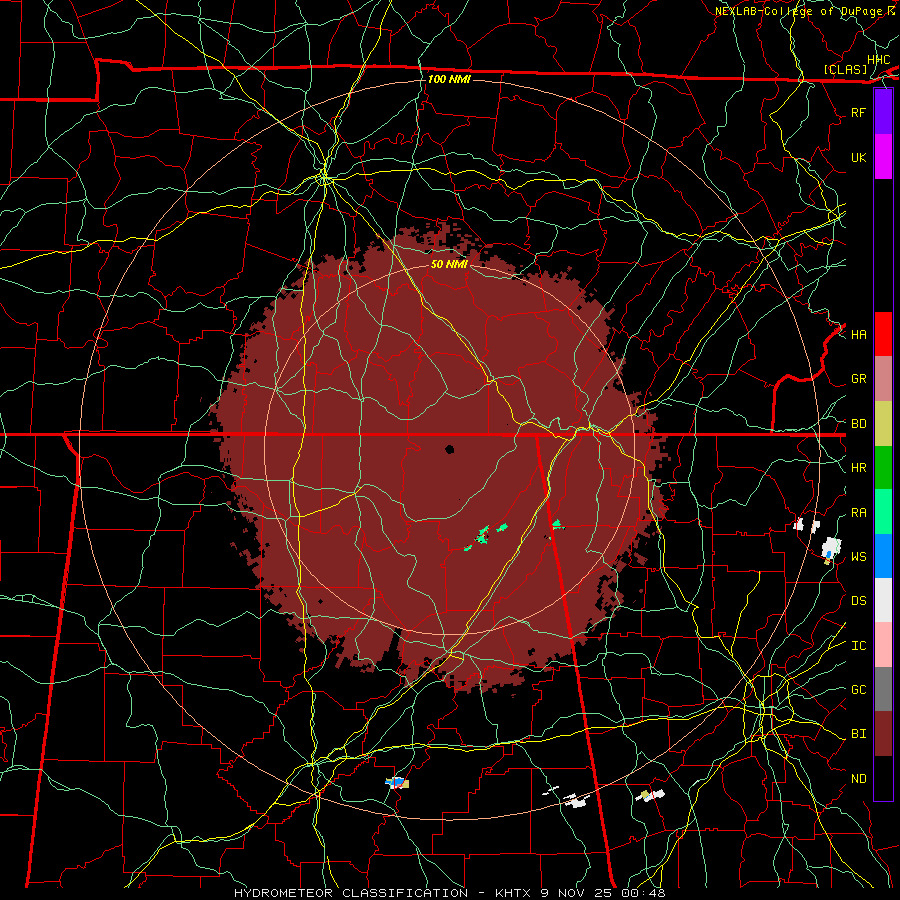Click the '00:48' timestamp
The height and width of the screenshot is (900, 900).
coord(643,893)
